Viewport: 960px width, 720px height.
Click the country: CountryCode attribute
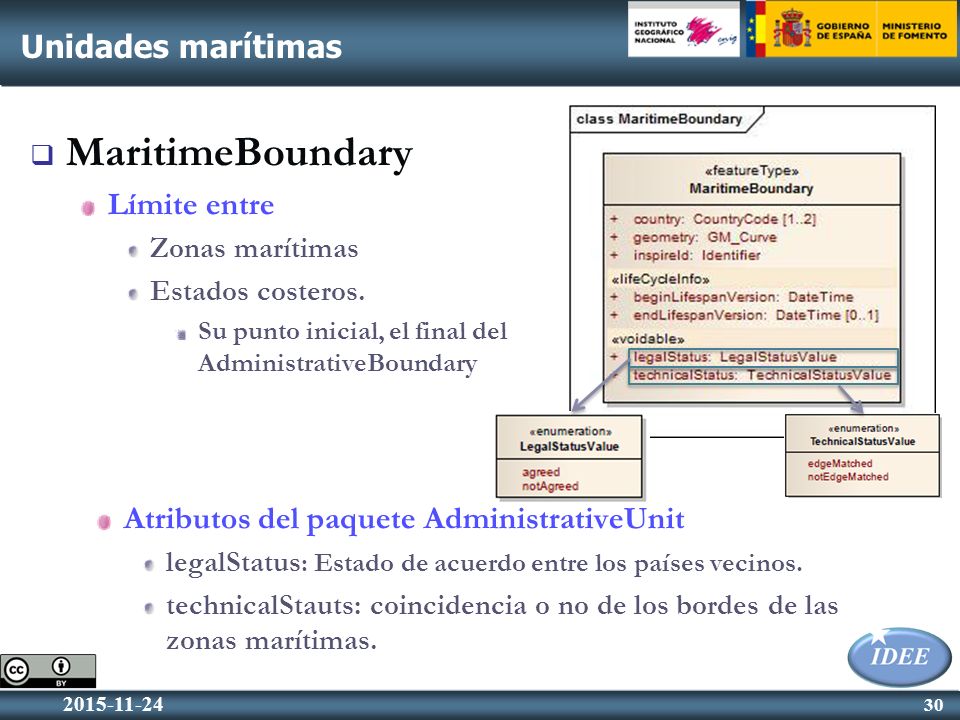coord(724,219)
